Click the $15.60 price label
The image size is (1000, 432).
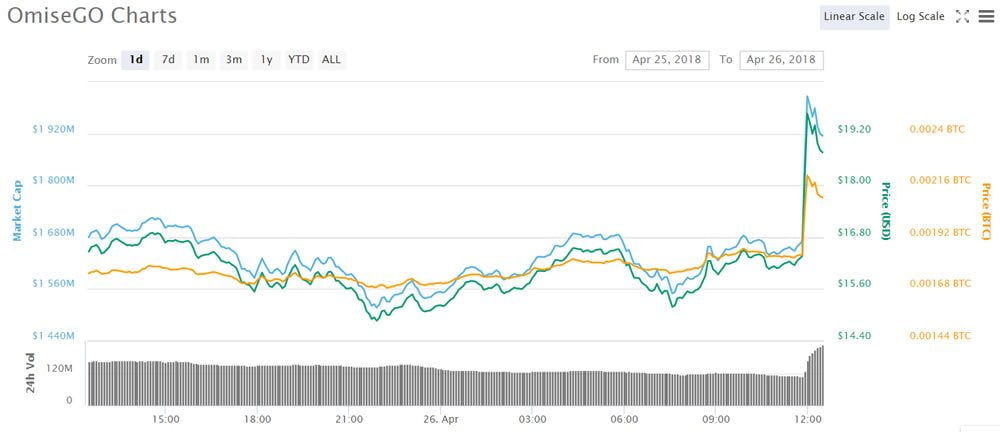pos(854,283)
